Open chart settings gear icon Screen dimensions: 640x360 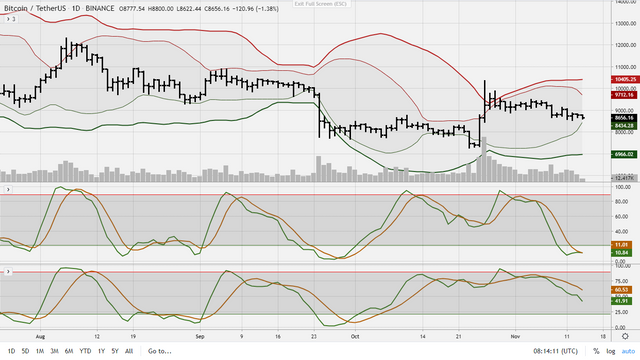(625, 336)
